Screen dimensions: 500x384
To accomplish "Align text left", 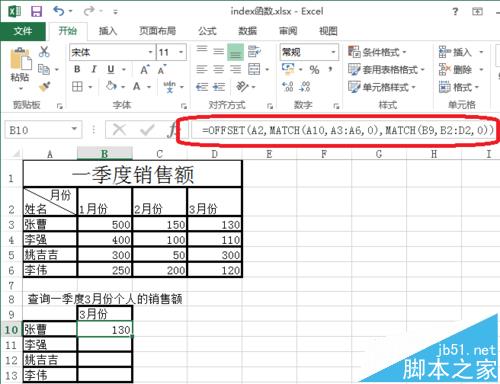I will 202,69.
